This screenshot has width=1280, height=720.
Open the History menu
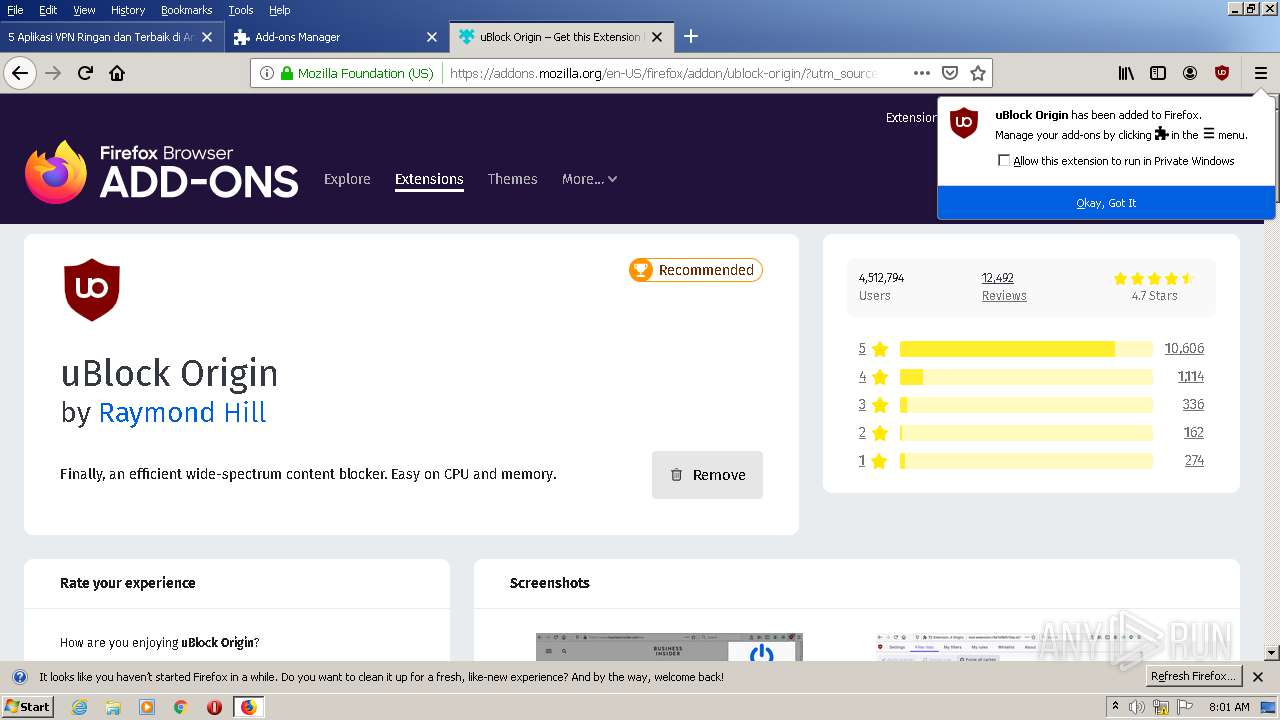point(128,10)
